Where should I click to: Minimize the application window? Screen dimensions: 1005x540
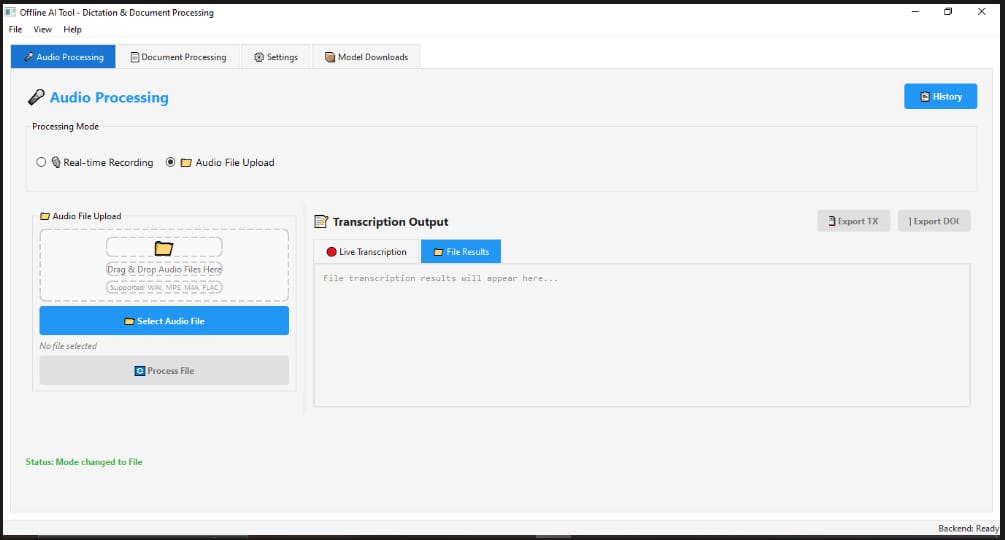(915, 12)
